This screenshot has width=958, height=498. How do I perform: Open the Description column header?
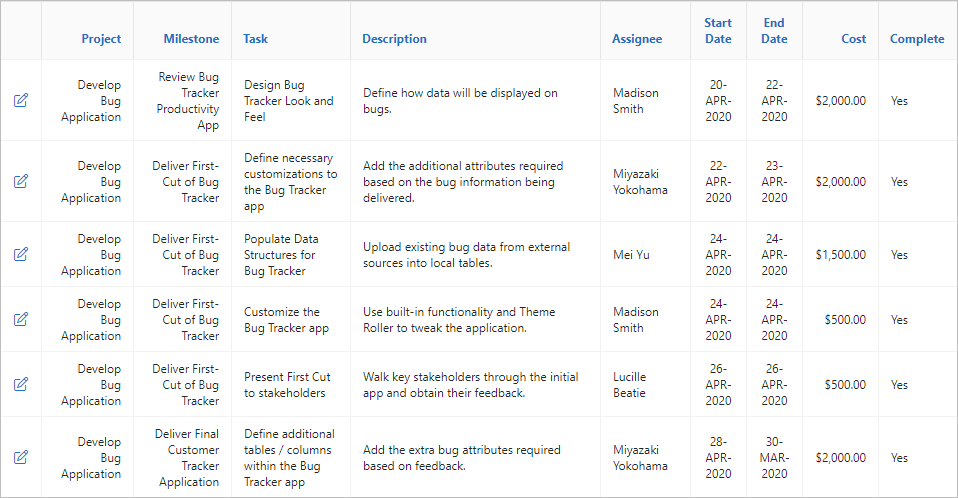[395, 38]
